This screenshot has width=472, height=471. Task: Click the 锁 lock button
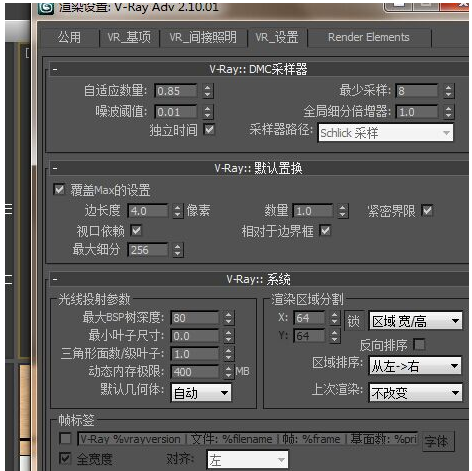(354, 321)
